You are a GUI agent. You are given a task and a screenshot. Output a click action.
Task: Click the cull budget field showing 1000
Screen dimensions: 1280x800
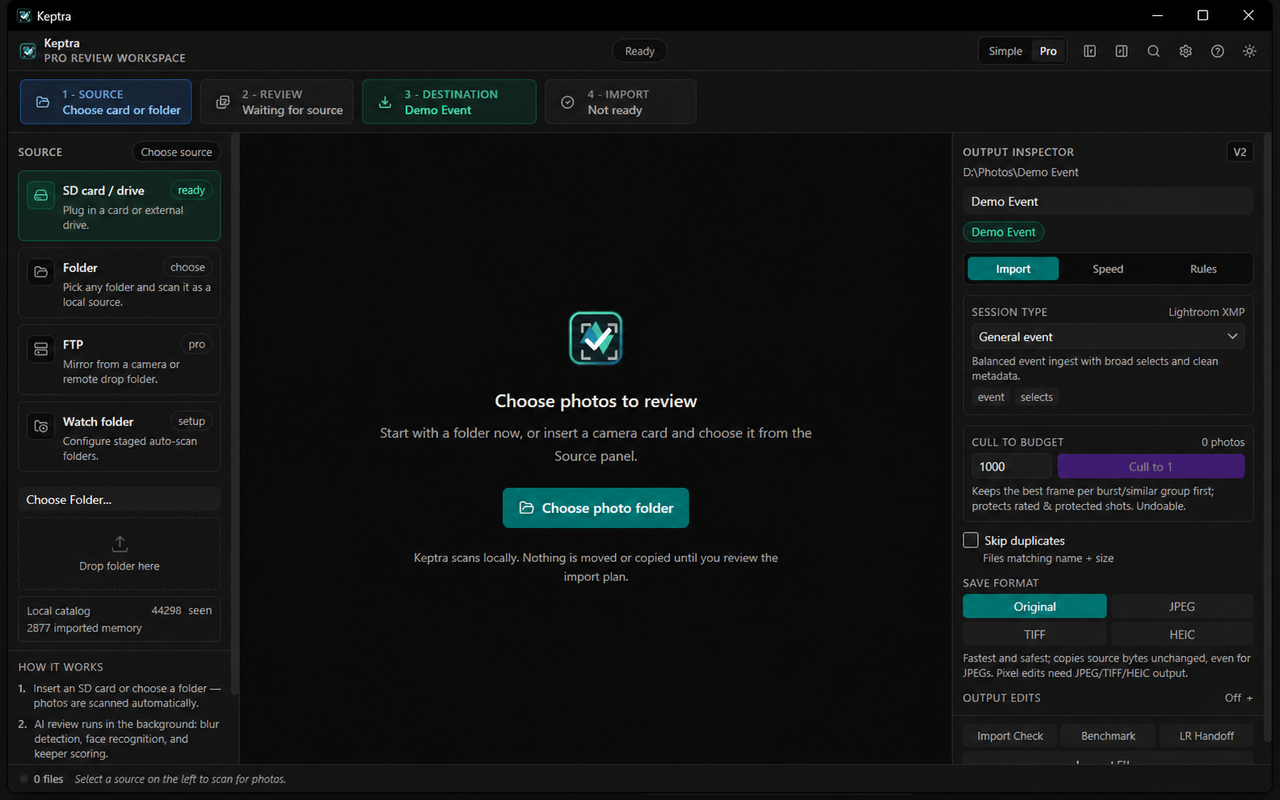pyautogui.click(x=1012, y=466)
